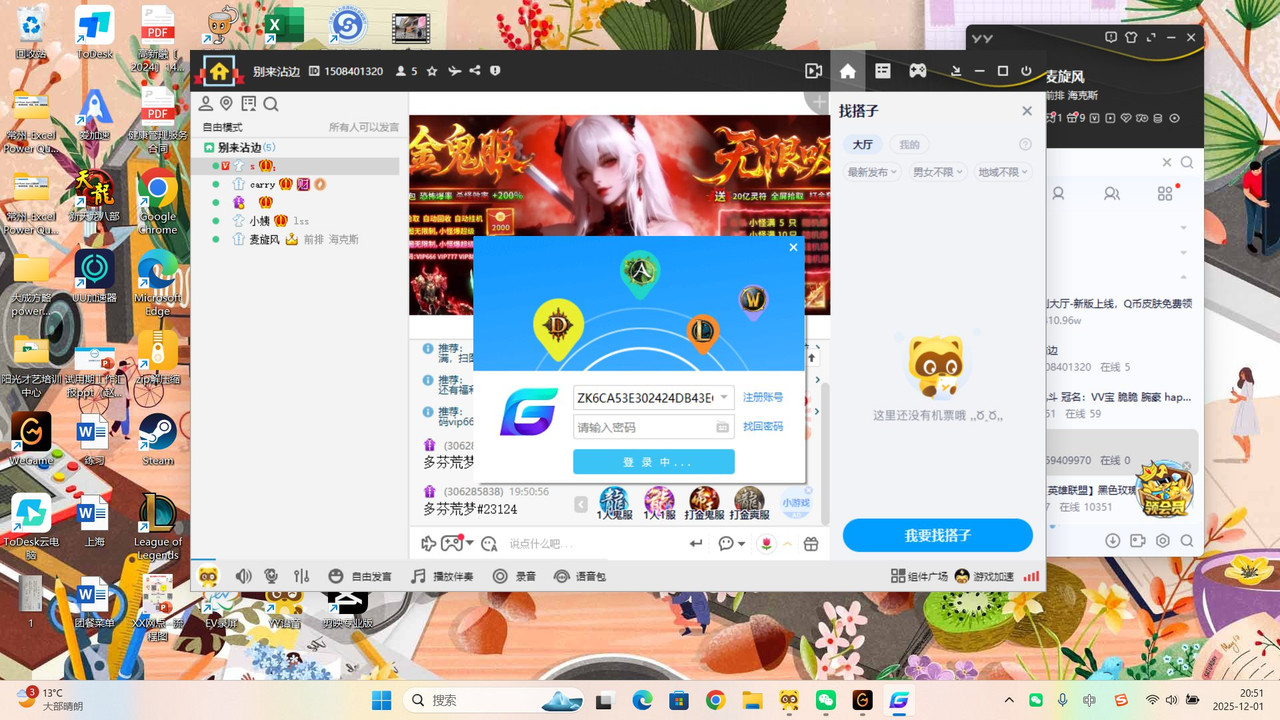
Task: Click the flower gift icon
Action: (x=766, y=543)
